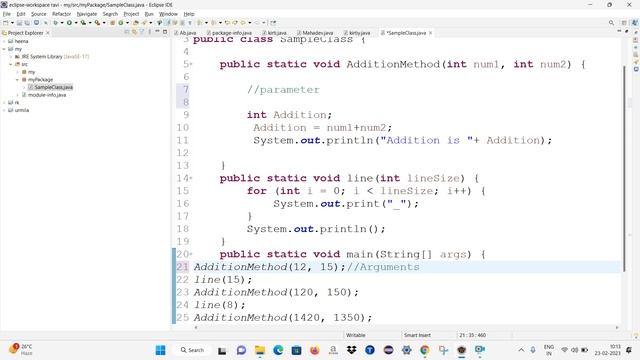
Task: Switch to the package-info.java tab
Action: 229,33
